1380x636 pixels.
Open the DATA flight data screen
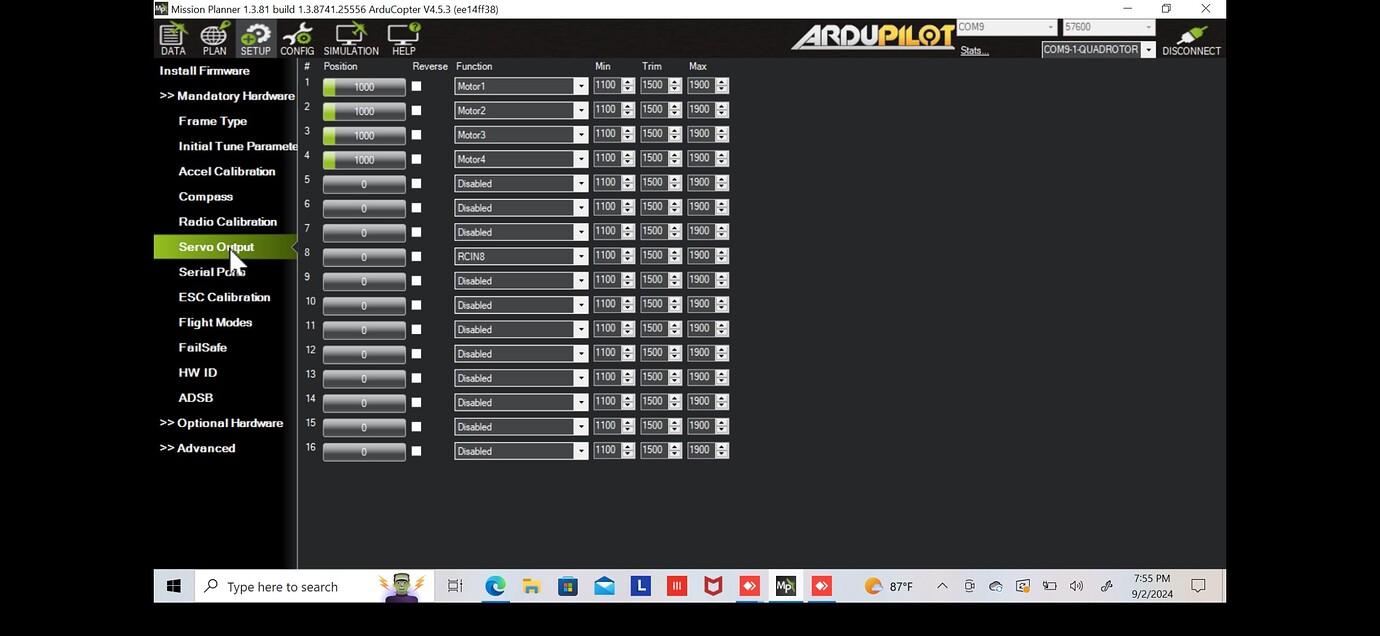coord(172,38)
